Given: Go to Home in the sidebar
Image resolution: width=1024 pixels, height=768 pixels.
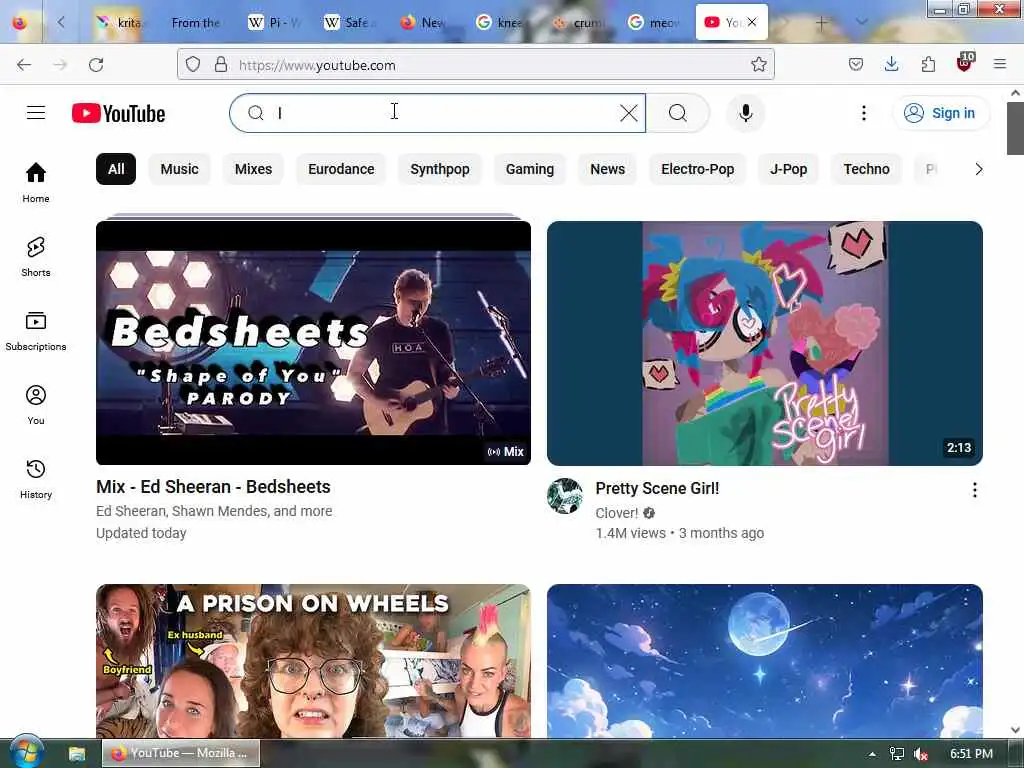Looking at the screenshot, I should (36, 182).
